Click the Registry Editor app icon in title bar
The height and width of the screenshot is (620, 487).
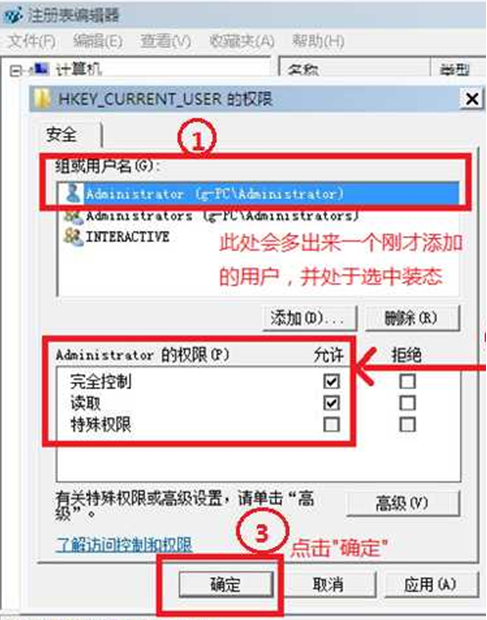[13, 14]
